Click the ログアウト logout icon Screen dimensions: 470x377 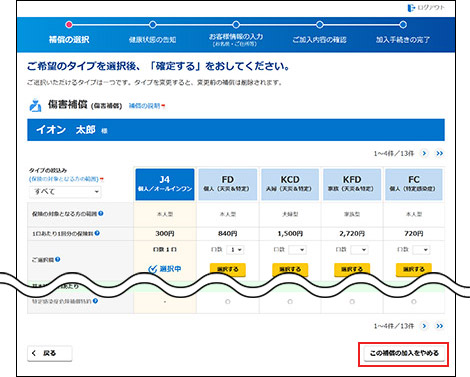[411, 8]
